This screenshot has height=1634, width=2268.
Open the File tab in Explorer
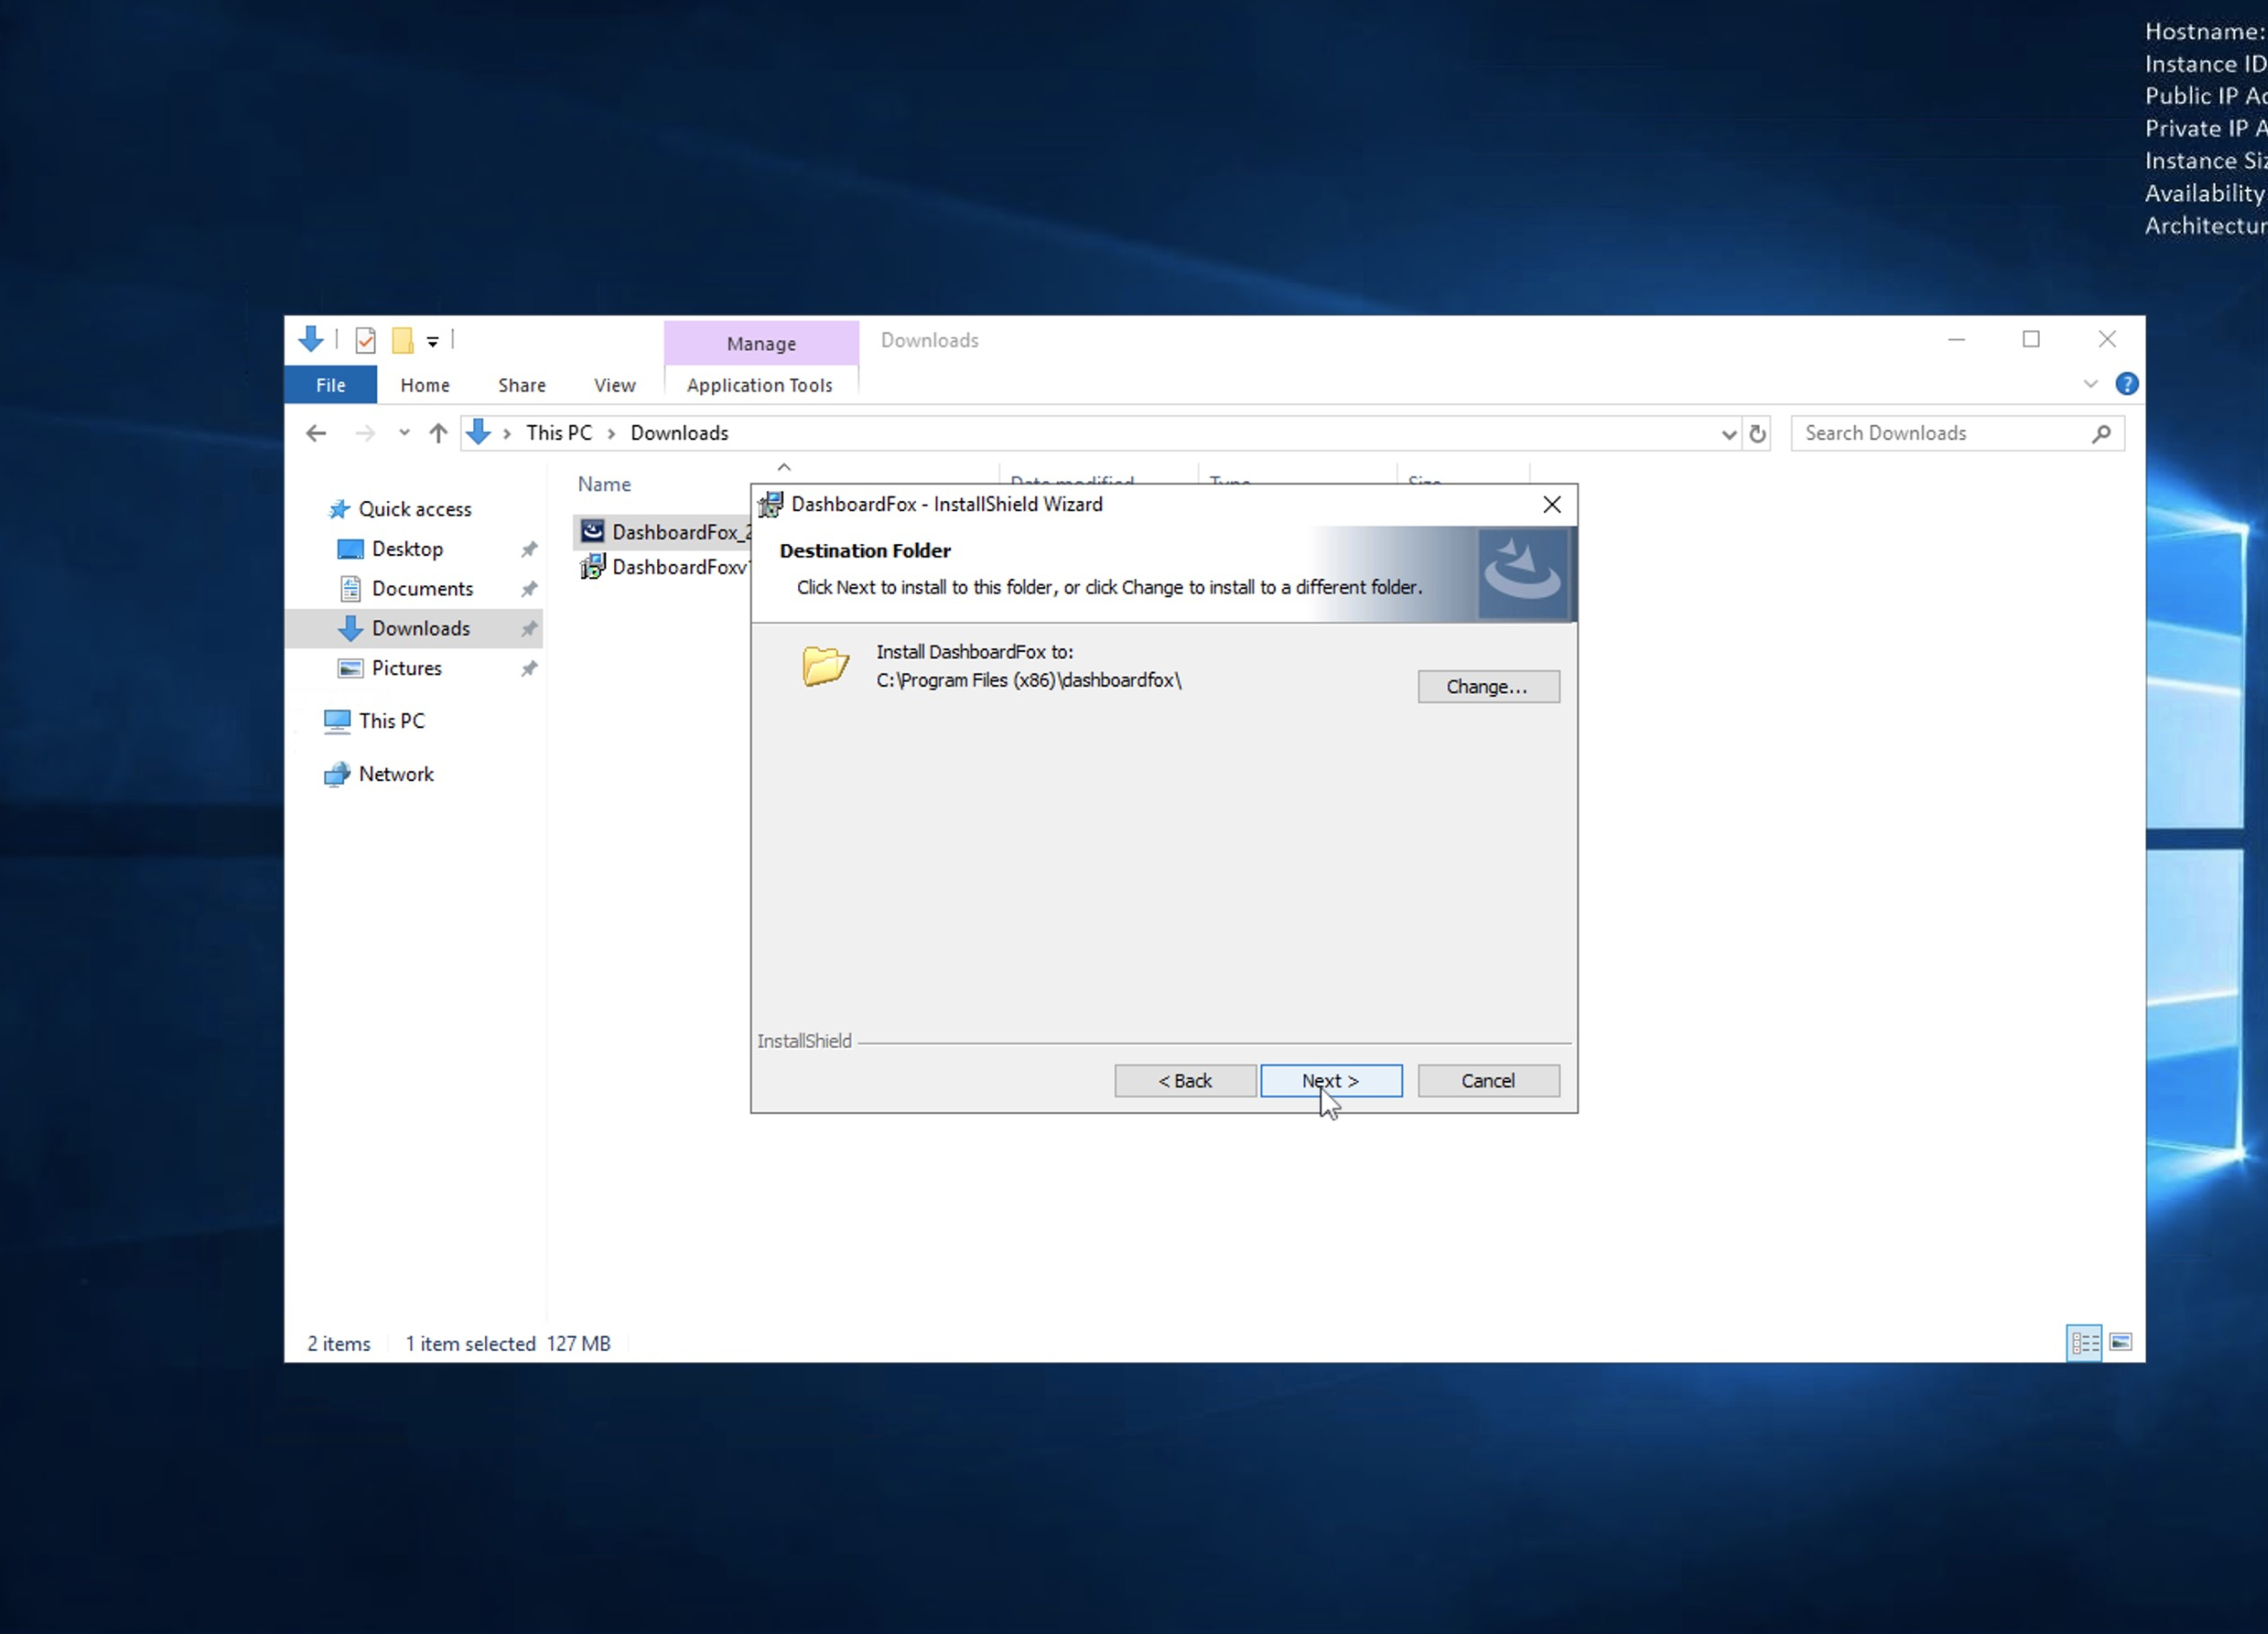coord(330,385)
